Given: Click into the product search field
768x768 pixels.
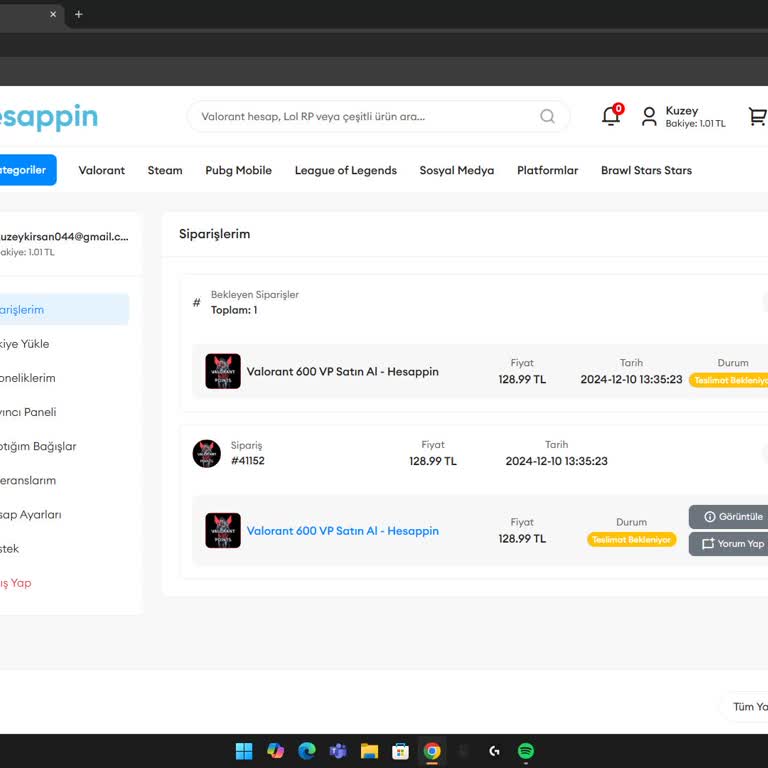Looking at the screenshot, I should (365, 116).
